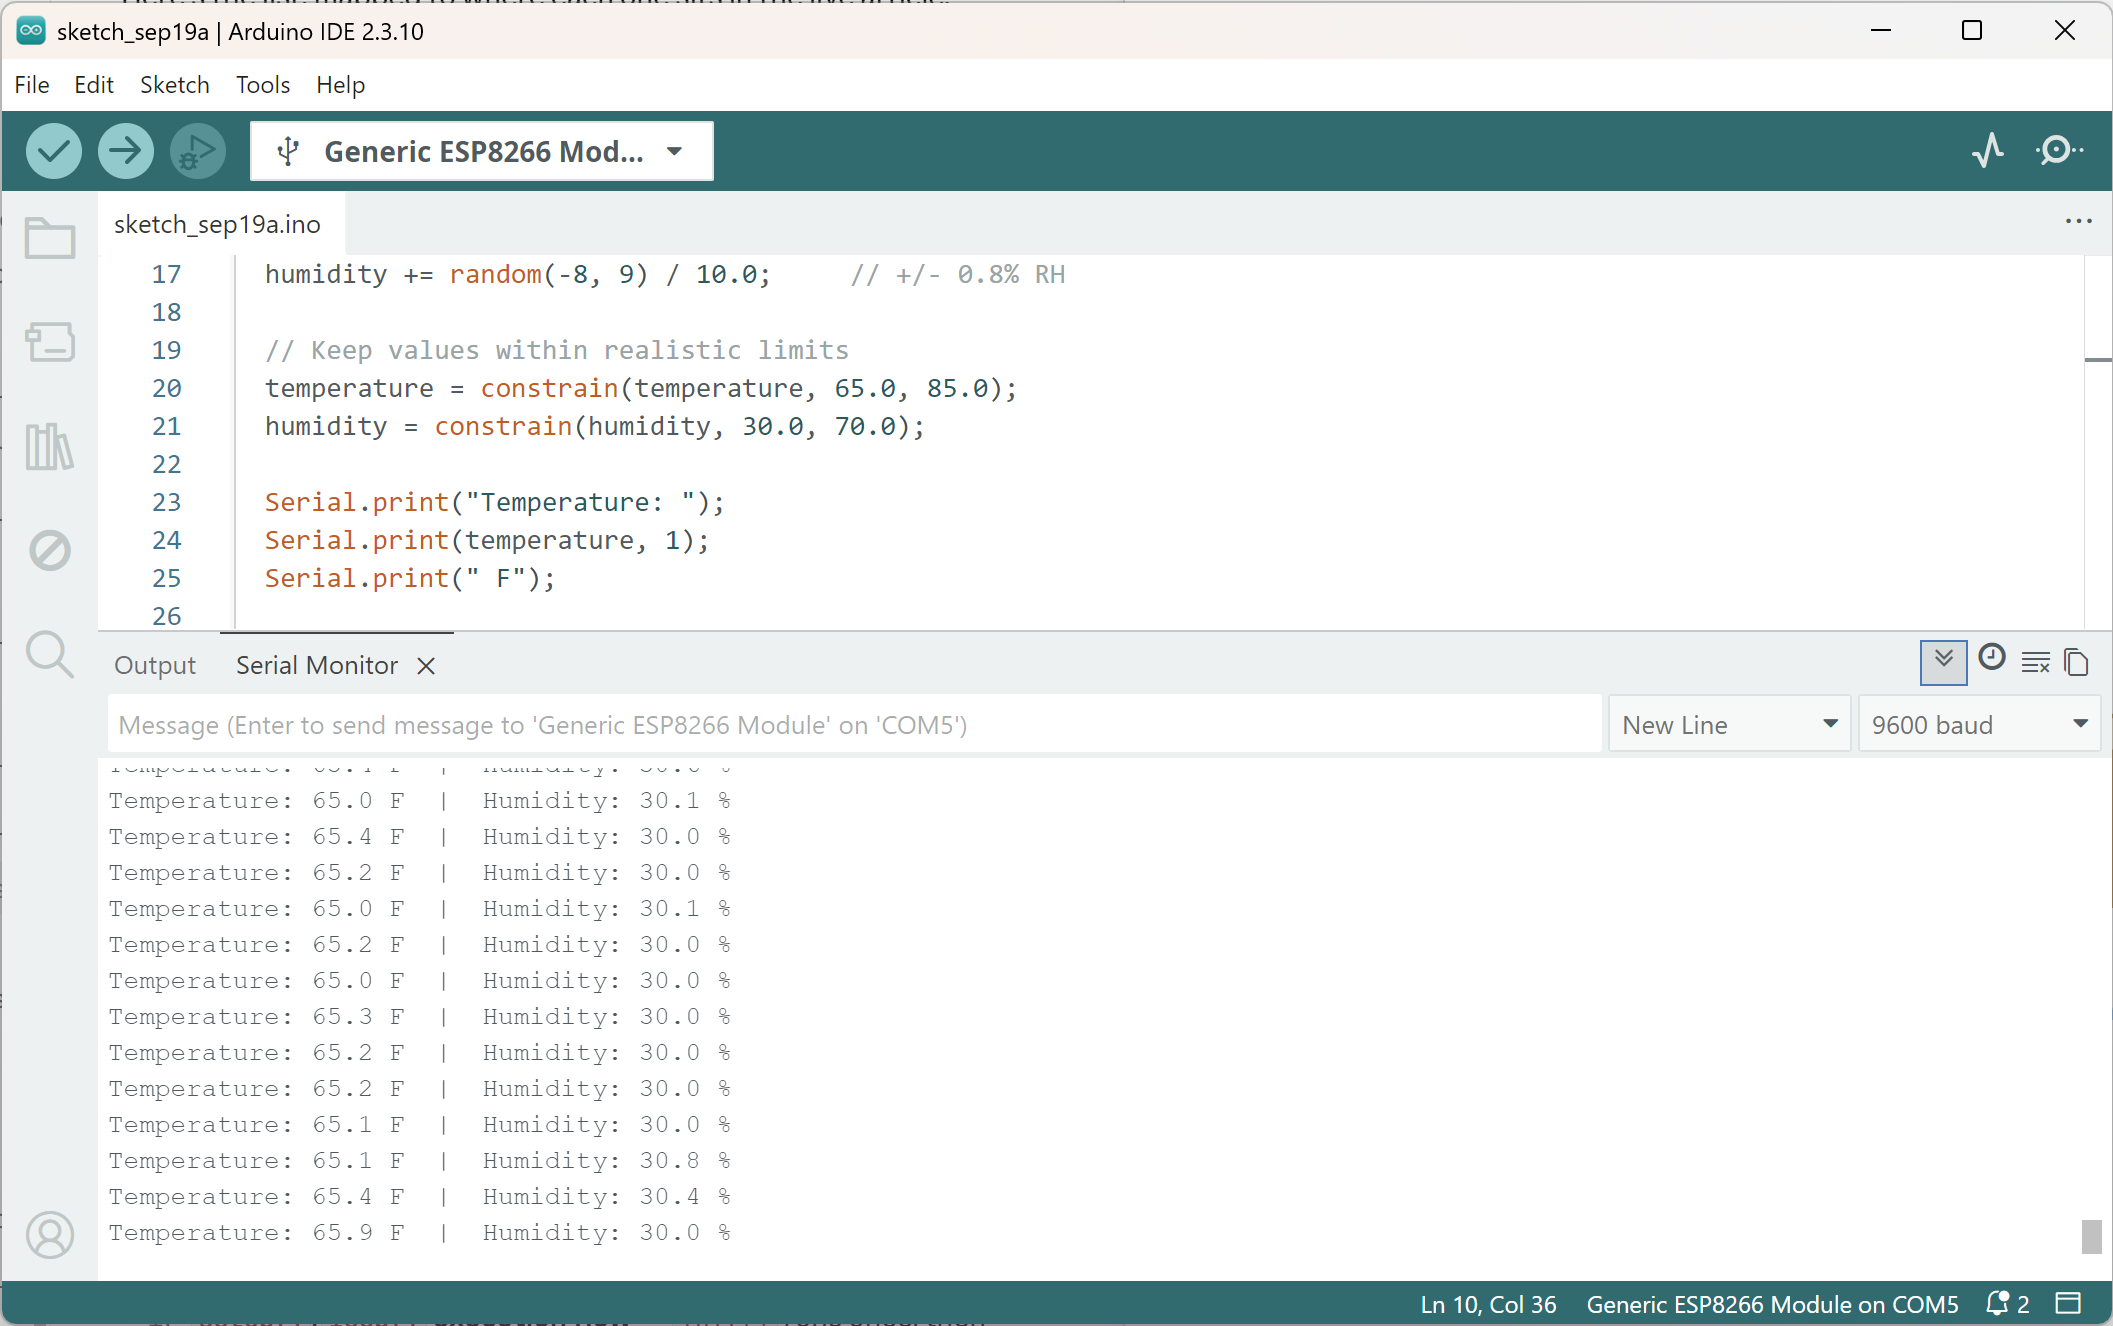Screen dimensions: 2113x1326
Task: Click the output row with Temperature 65.9 F
Action: pyautogui.click(x=420, y=1232)
